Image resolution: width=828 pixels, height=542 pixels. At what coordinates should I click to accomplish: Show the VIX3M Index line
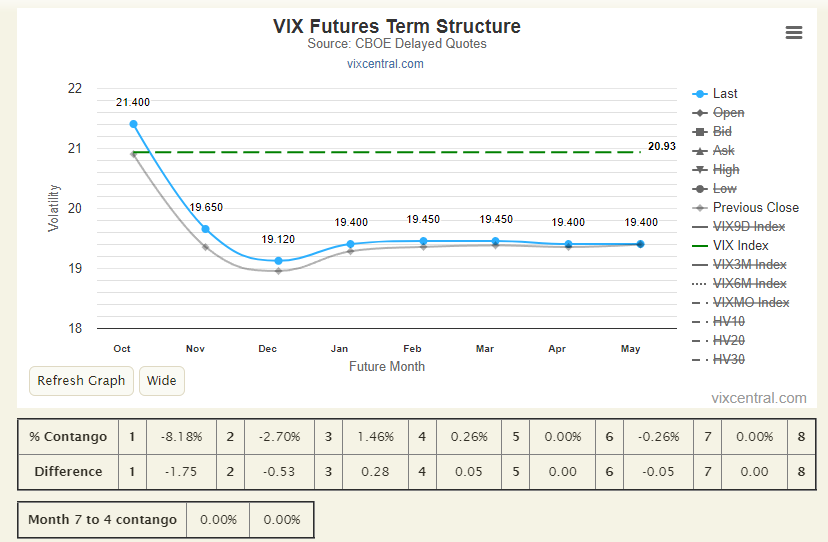point(749,265)
